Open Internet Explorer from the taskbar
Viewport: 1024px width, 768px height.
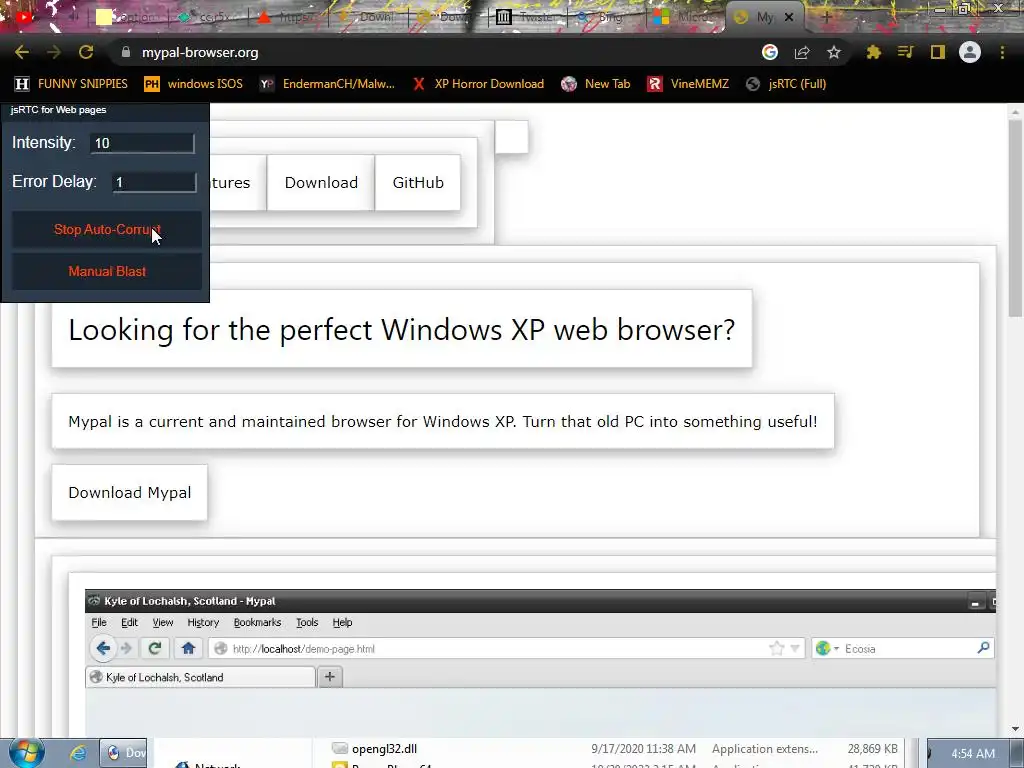pos(77,753)
